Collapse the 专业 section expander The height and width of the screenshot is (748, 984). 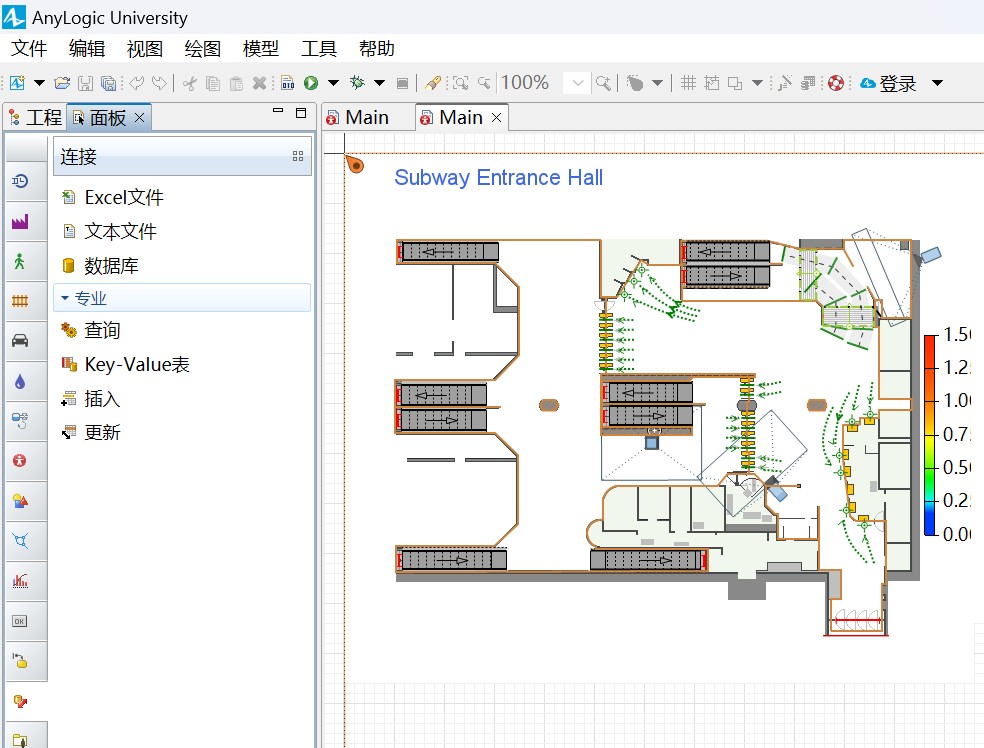(66, 298)
